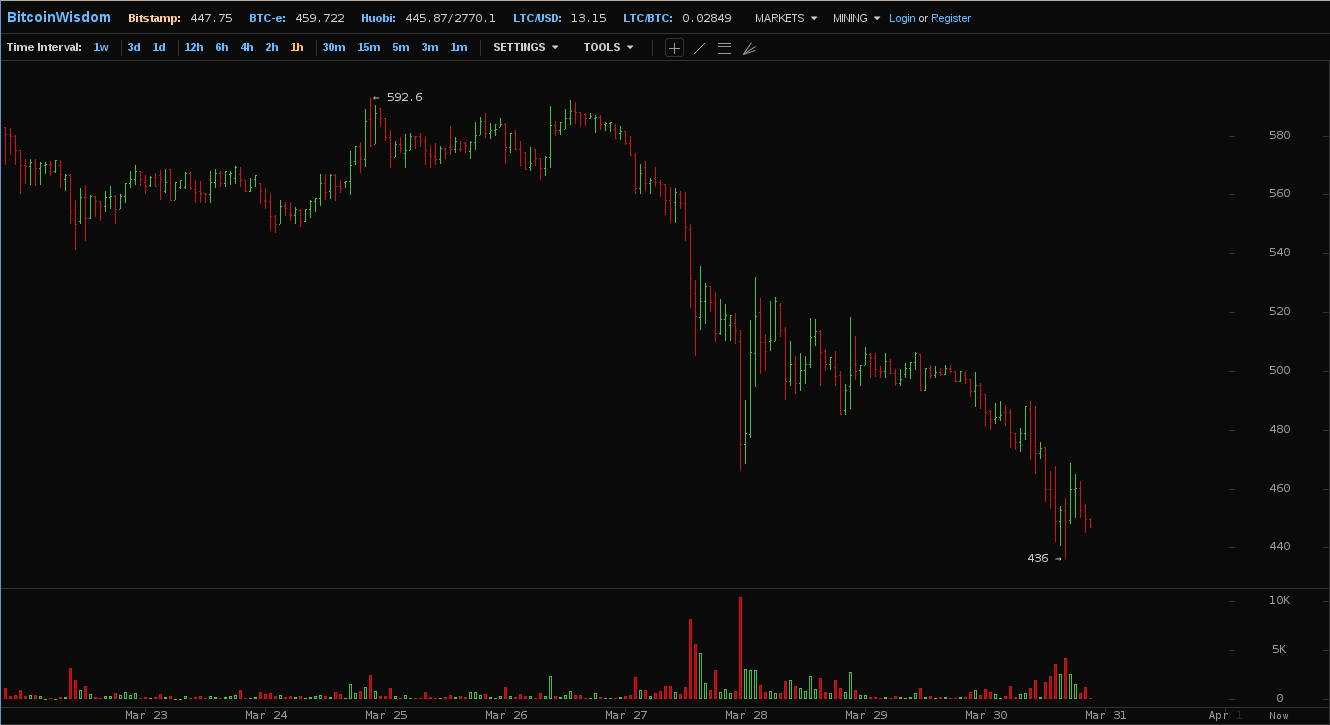Select the trend line drawing tool
The width and height of the screenshot is (1330, 725).
click(x=700, y=48)
